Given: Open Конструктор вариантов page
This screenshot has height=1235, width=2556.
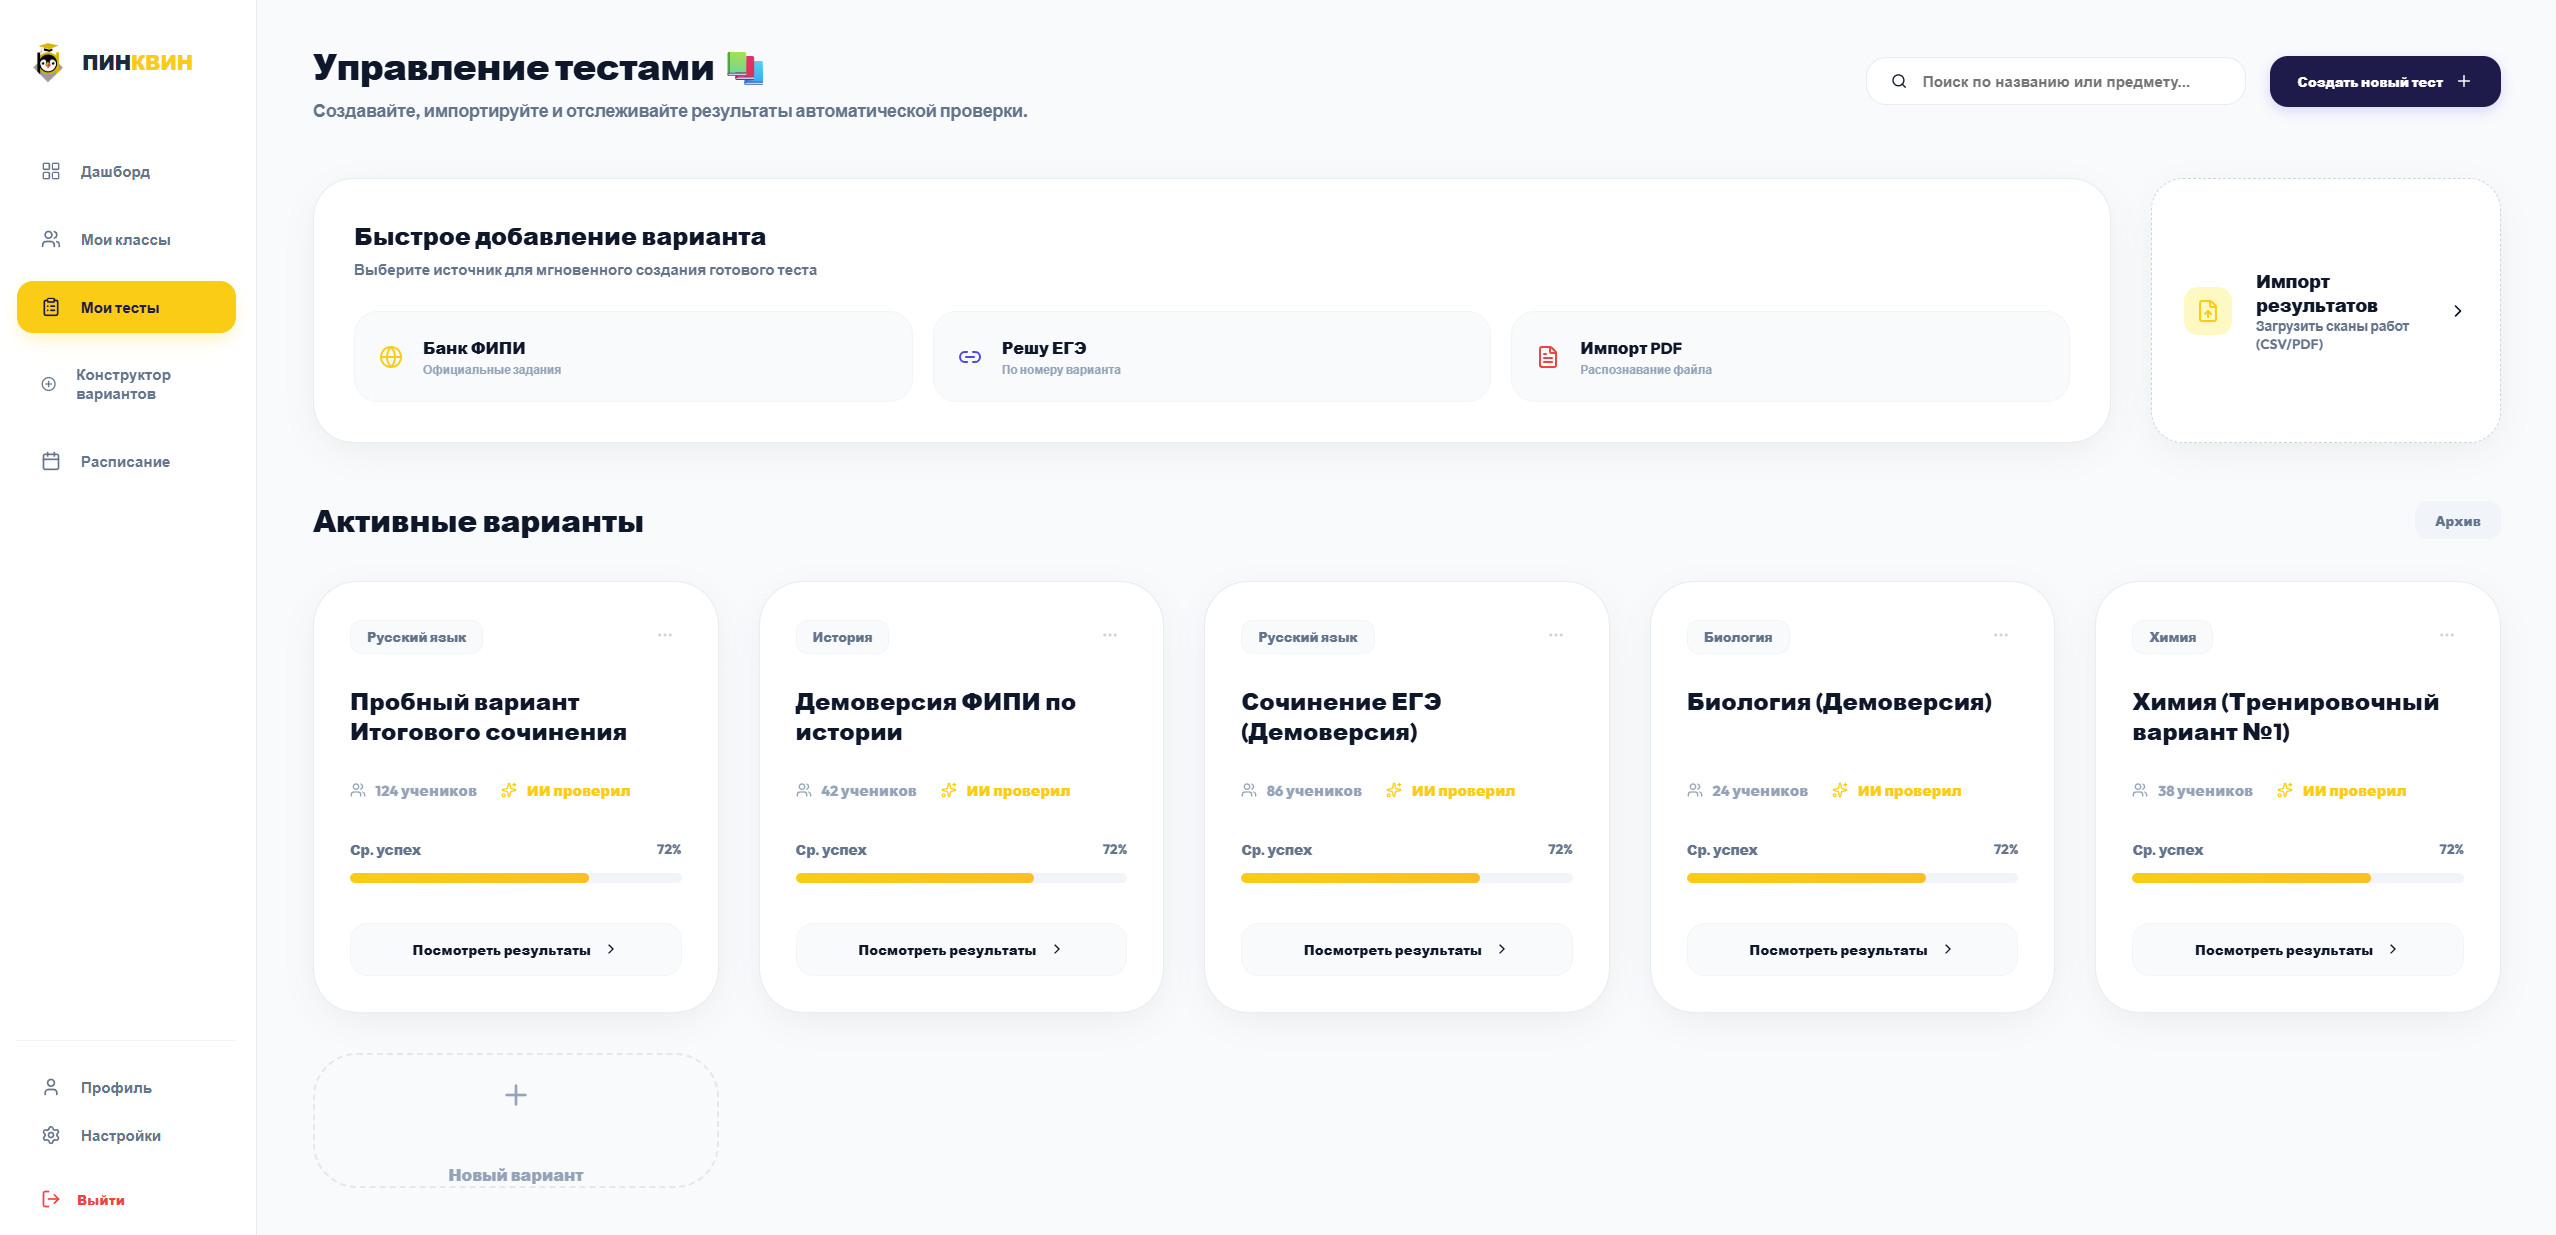Looking at the screenshot, I should [123, 384].
